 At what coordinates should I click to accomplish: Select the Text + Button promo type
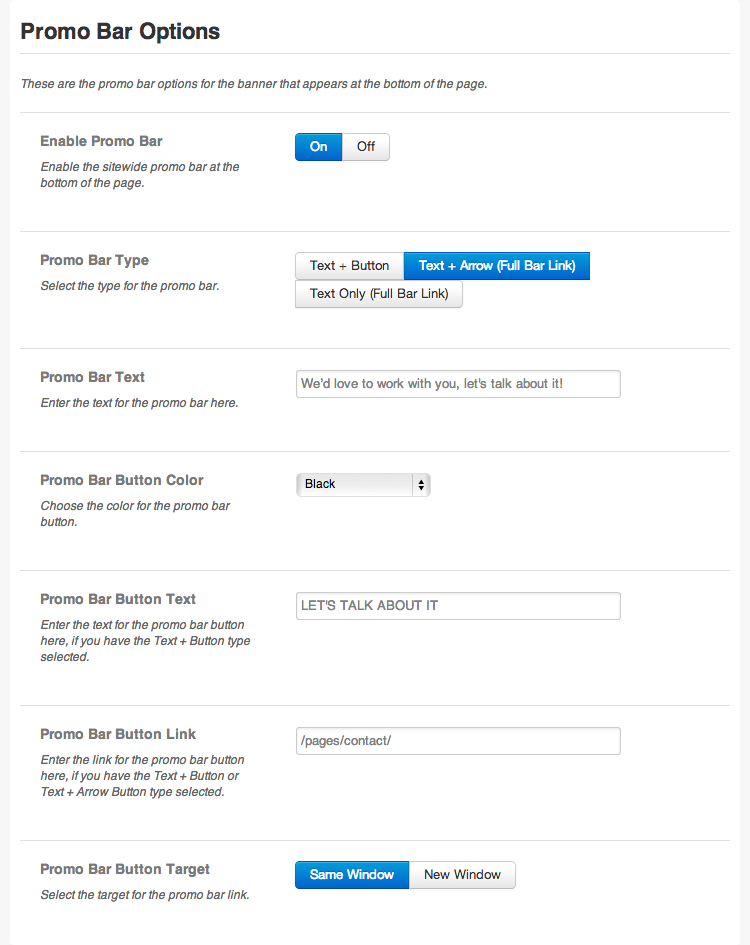349,266
